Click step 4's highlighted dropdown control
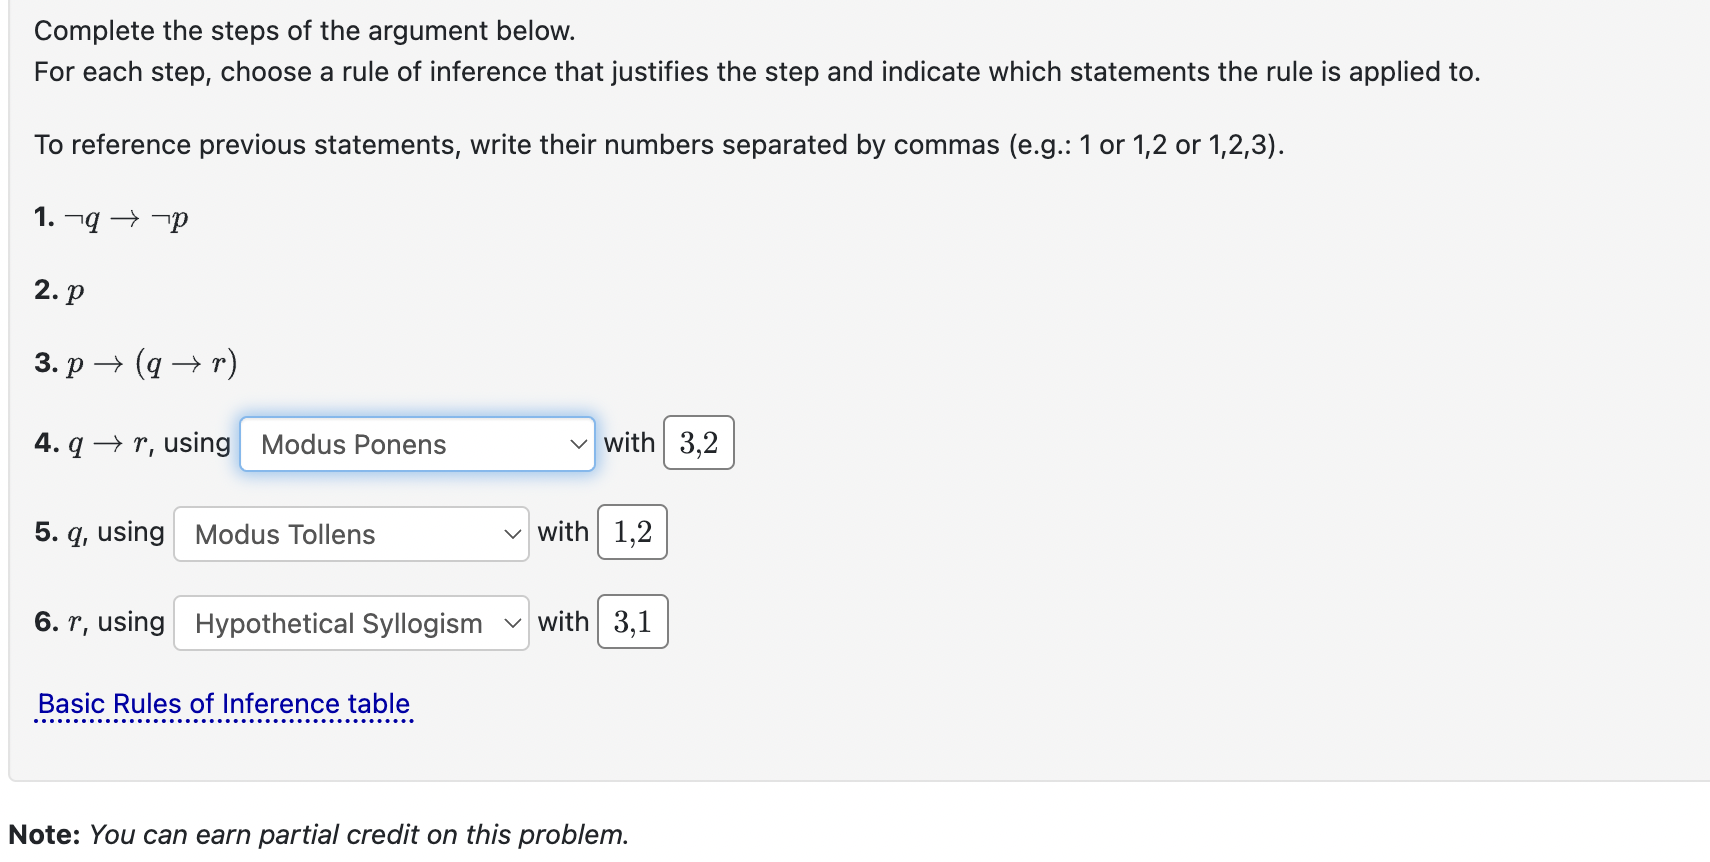Viewport: 1710px width, 862px height. click(416, 443)
